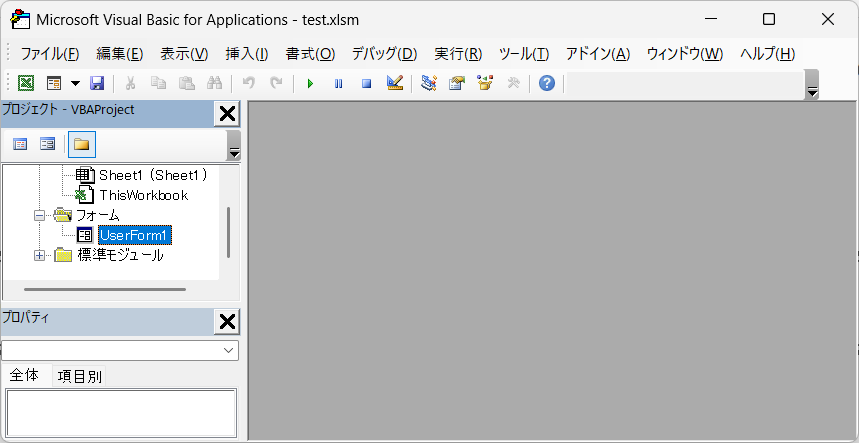The image size is (859, 443).
Task: Open the Object Browser toolbar icon
Action: 485,83
